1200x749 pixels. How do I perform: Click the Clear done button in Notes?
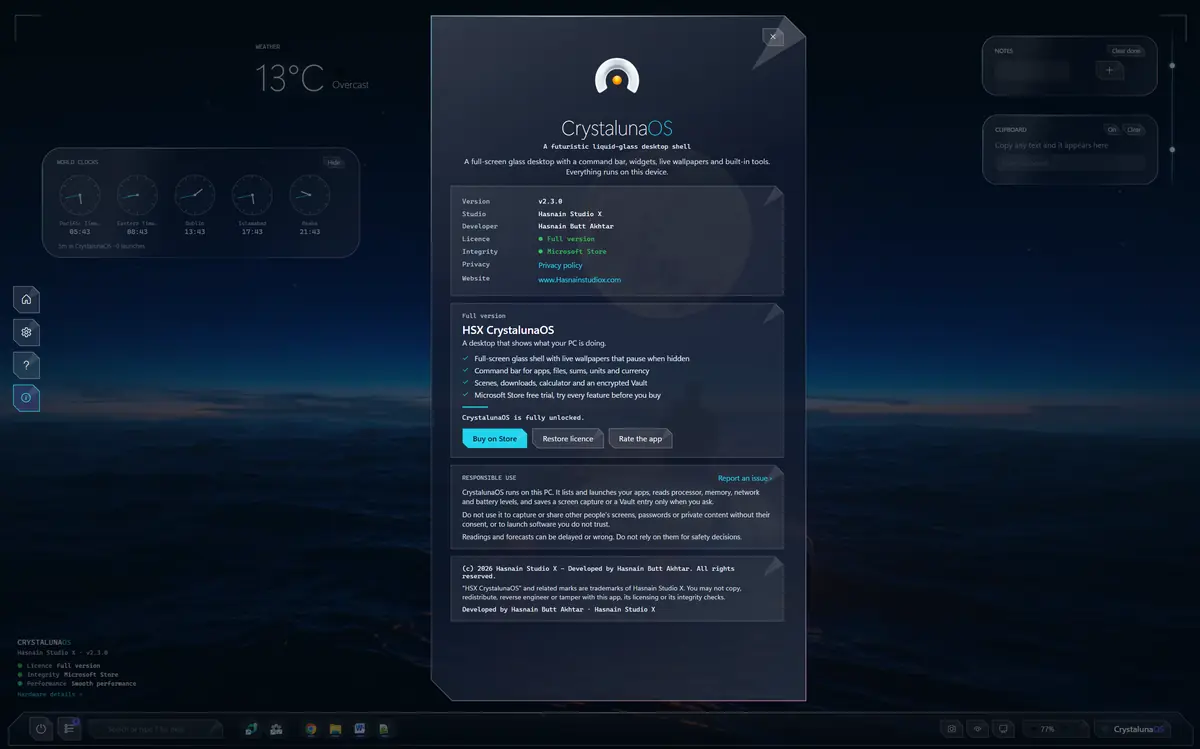(1126, 50)
